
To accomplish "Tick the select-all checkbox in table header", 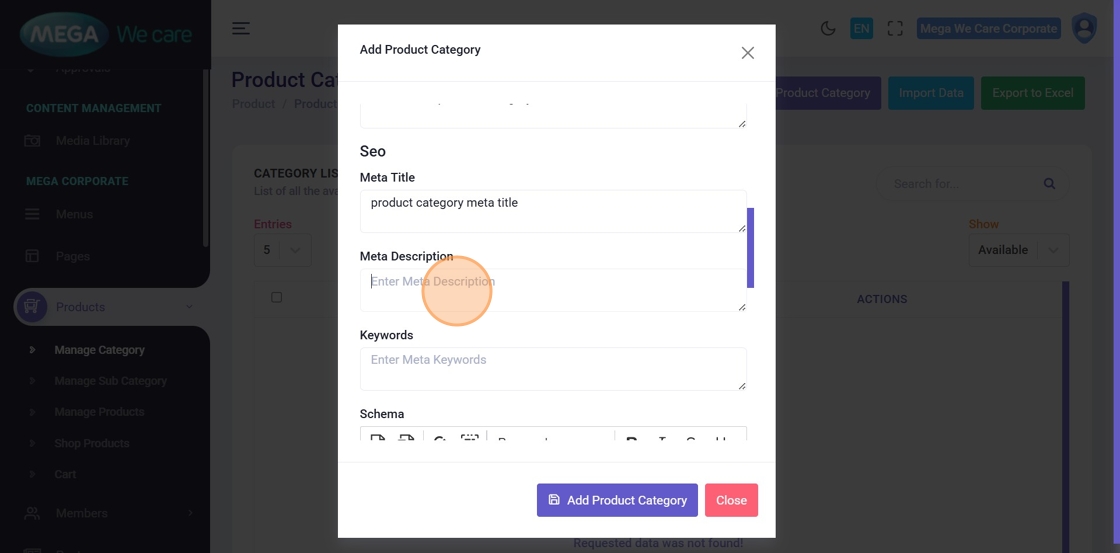I will [x=277, y=297].
